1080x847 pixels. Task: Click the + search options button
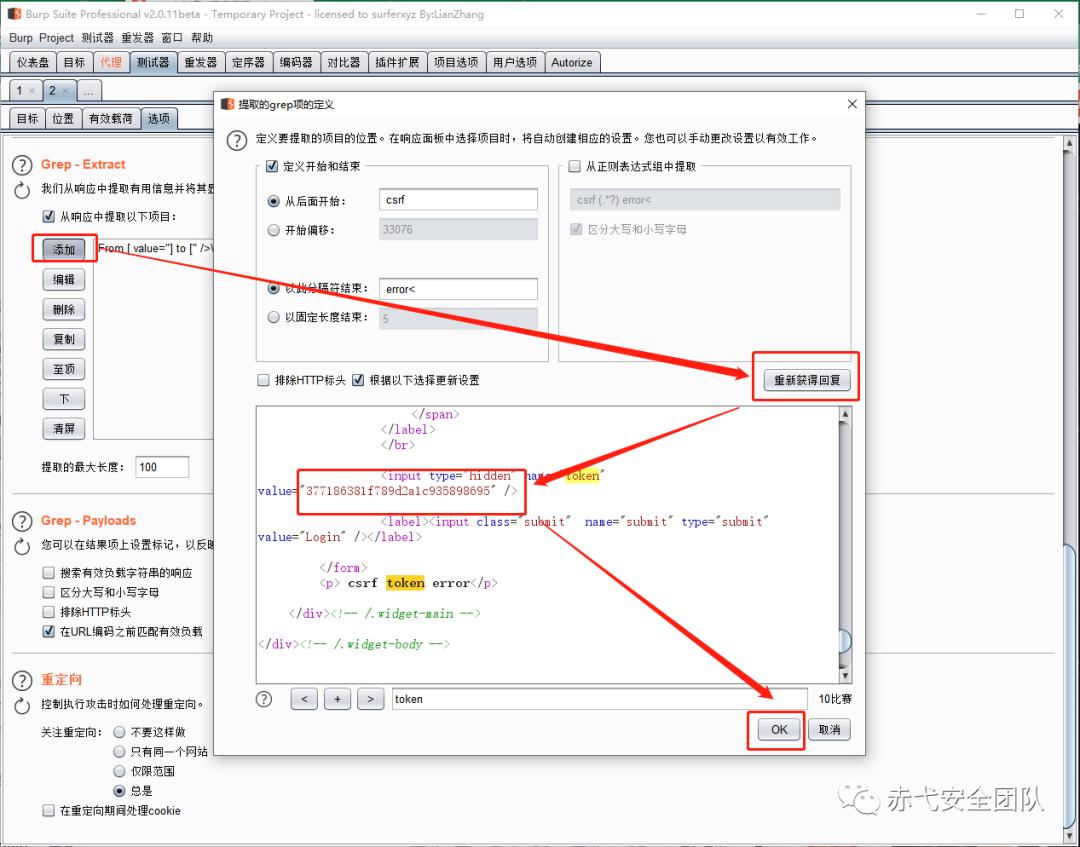pos(338,699)
